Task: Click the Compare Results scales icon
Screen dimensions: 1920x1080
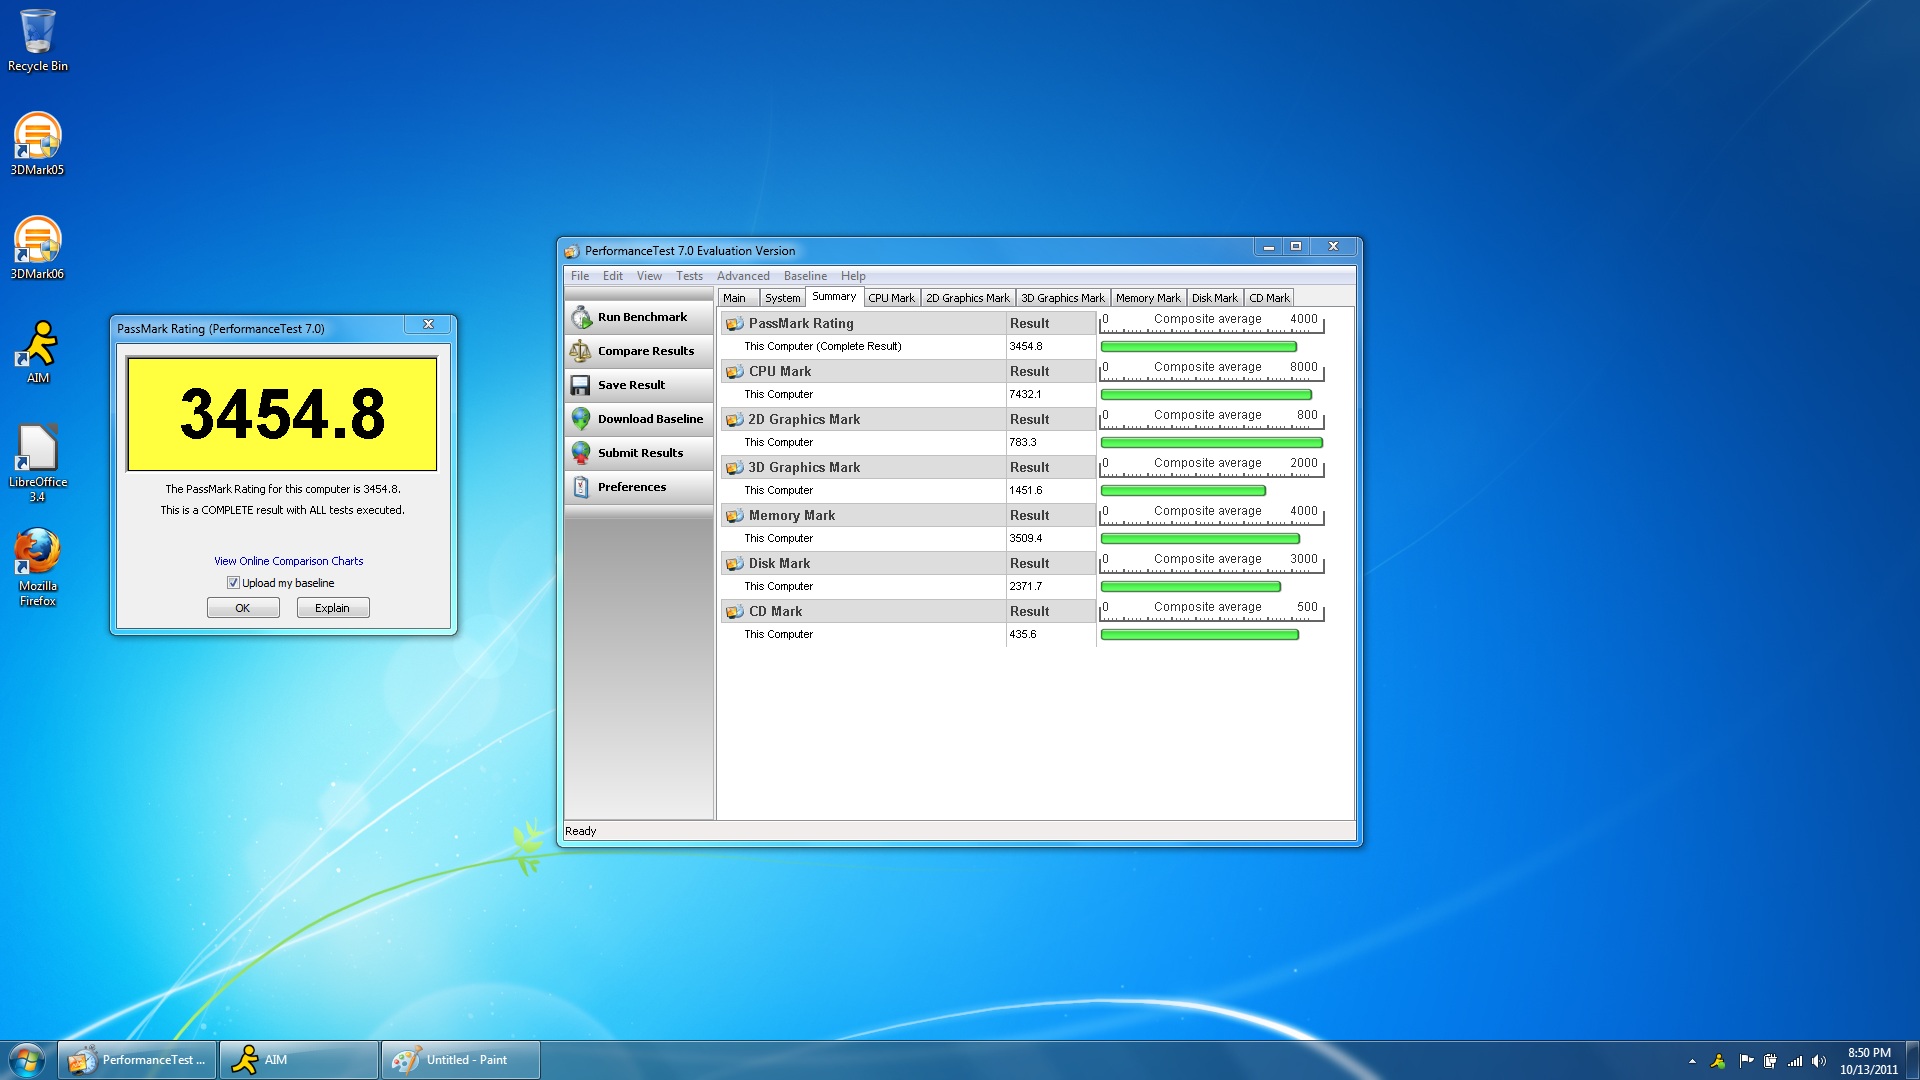Action: tap(581, 351)
